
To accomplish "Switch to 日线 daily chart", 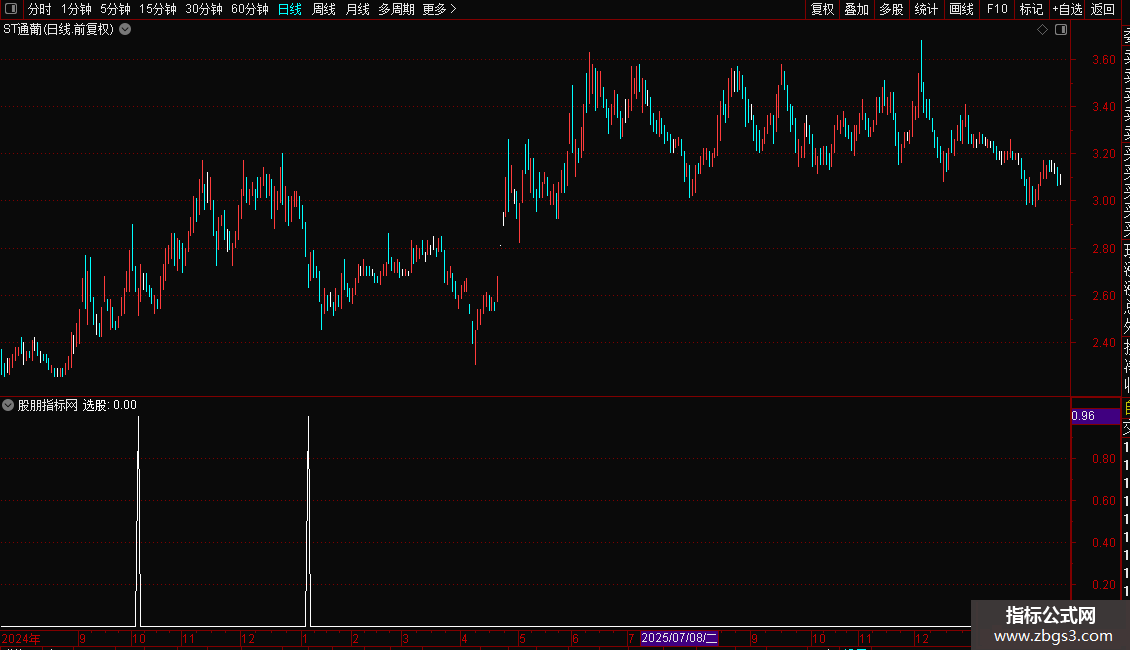I will 290,9.
